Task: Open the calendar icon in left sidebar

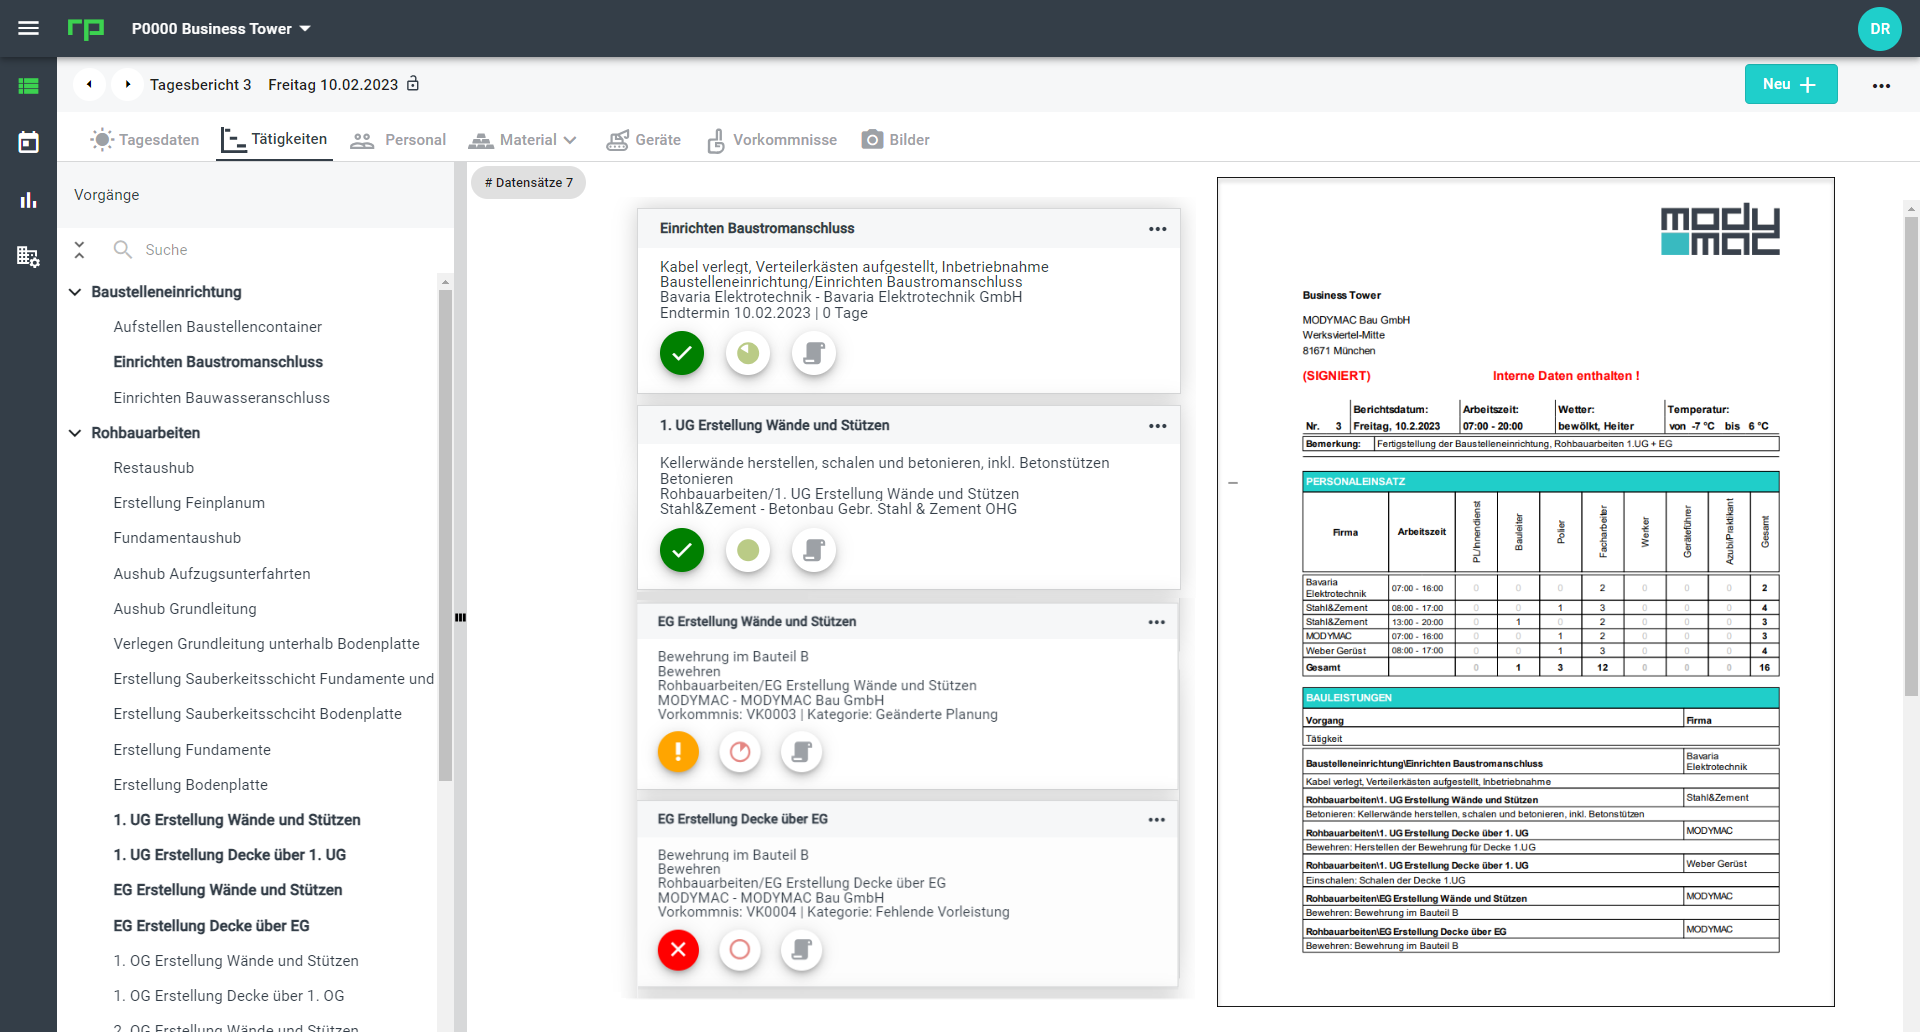Action: pos(28,142)
